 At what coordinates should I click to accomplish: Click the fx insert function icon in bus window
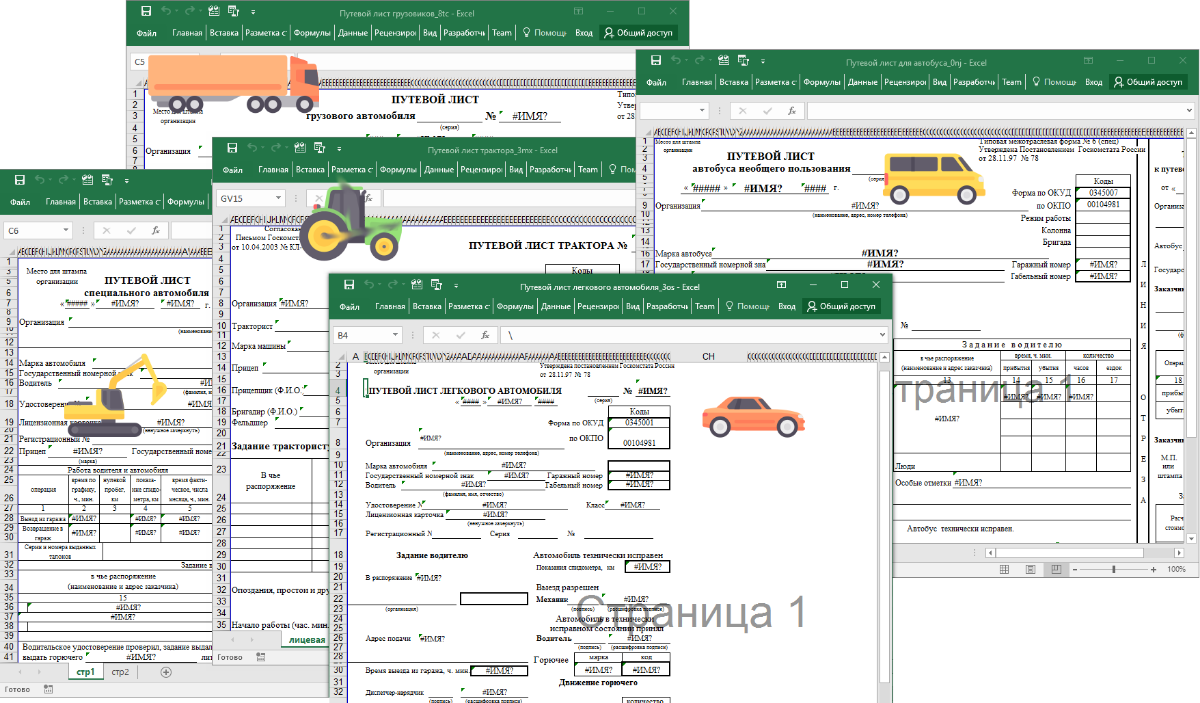(790, 110)
